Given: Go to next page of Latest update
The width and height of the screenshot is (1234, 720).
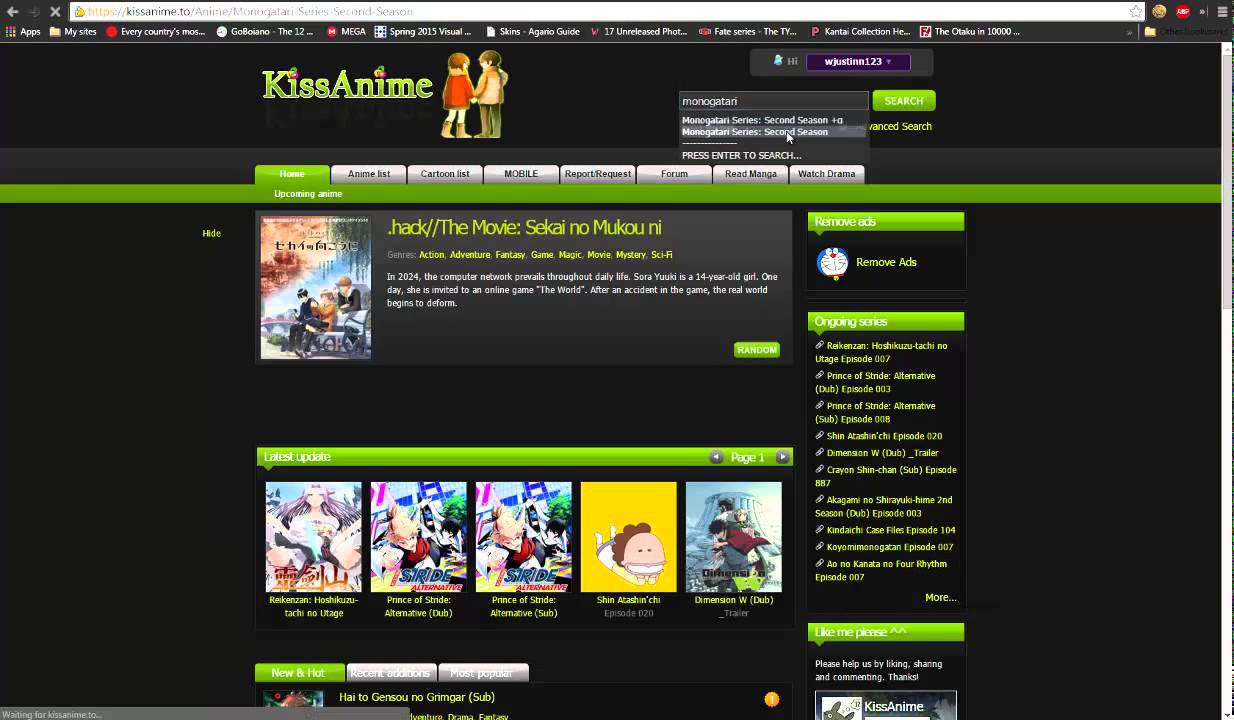Looking at the screenshot, I should (782, 457).
